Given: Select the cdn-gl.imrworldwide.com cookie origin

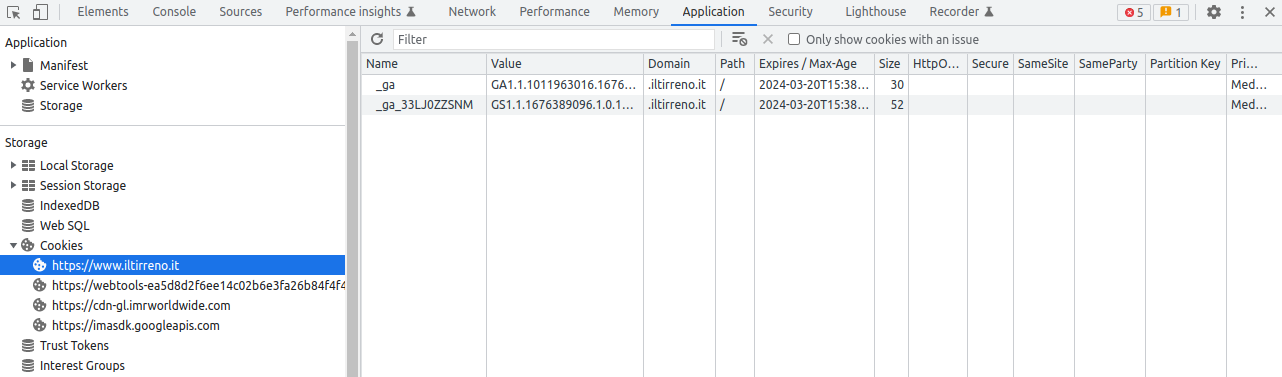Looking at the screenshot, I should pyautogui.click(x=141, y=305).
